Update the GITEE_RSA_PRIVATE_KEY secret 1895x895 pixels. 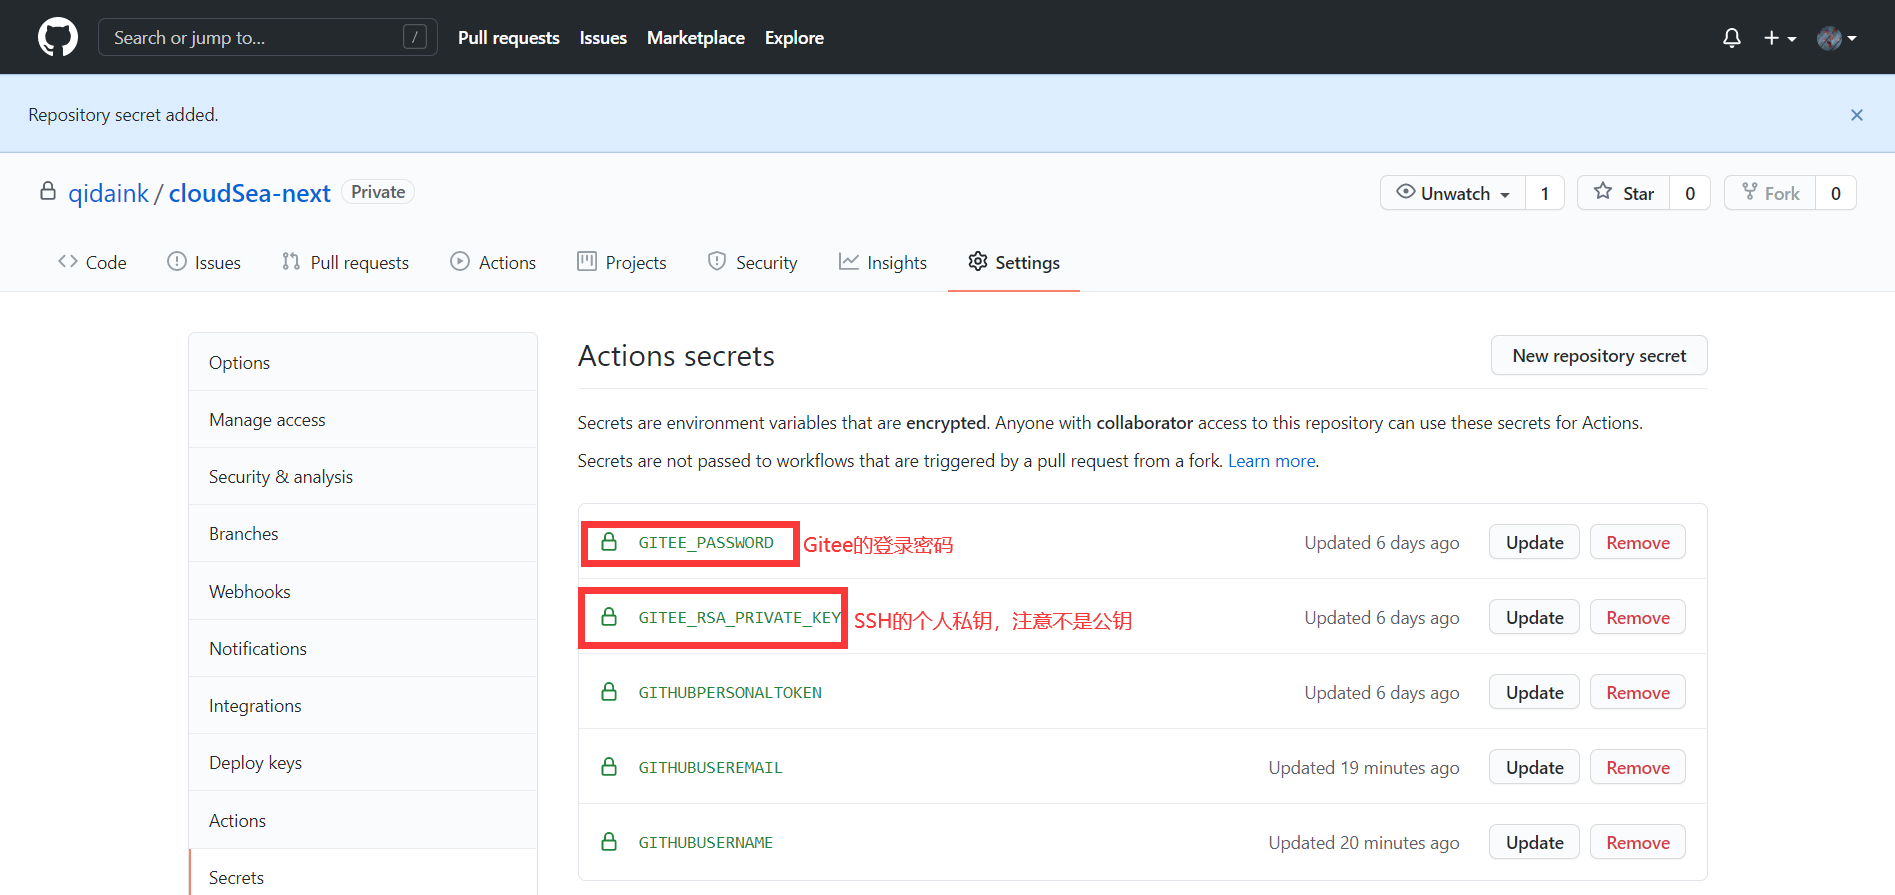pos(1534,617)
